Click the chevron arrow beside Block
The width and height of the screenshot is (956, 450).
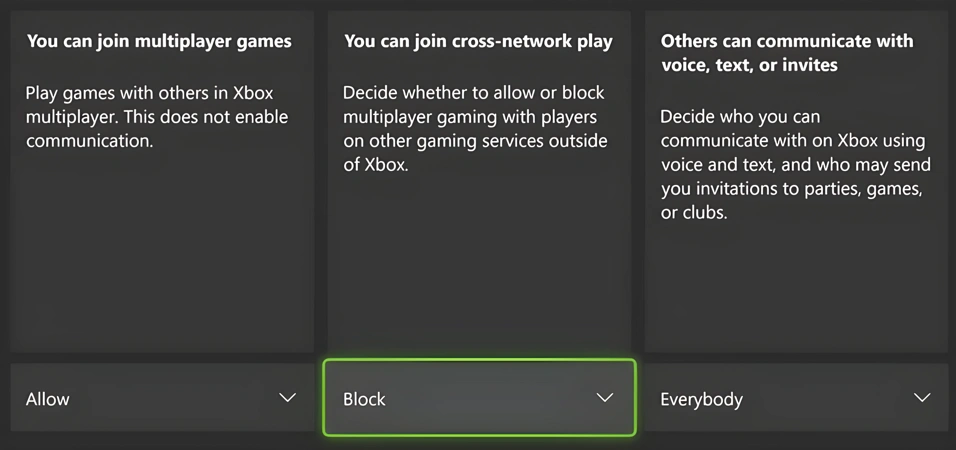604,398
